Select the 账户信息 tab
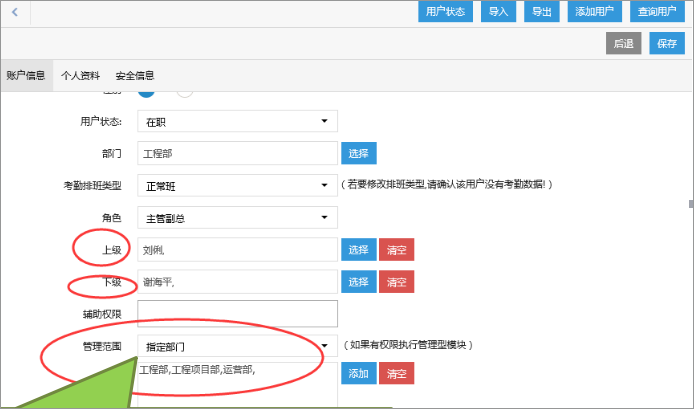This screenshot has width=694, height=409. pyautogui.click(x=26, y=76)
